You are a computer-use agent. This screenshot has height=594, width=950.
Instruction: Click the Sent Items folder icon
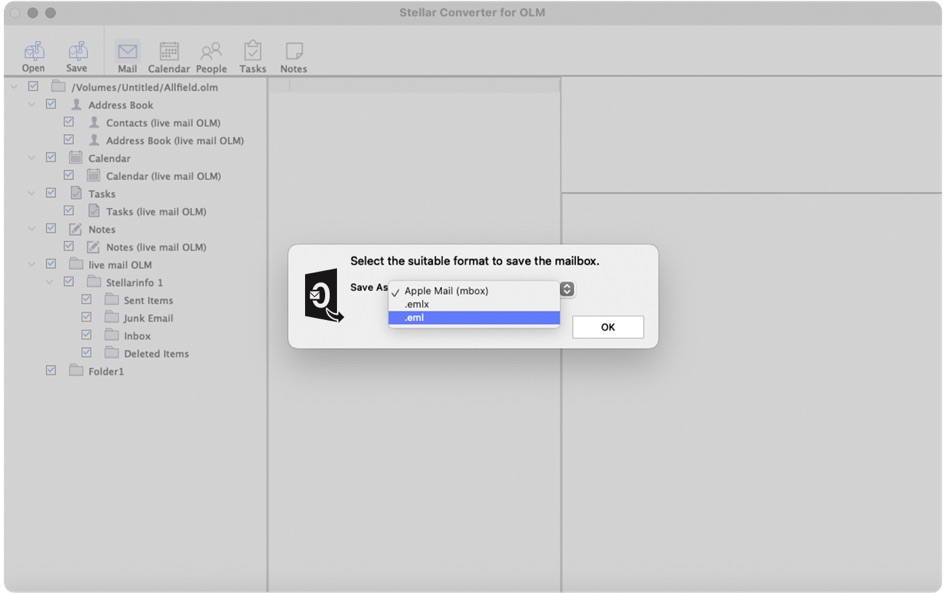tap(111, 299)
